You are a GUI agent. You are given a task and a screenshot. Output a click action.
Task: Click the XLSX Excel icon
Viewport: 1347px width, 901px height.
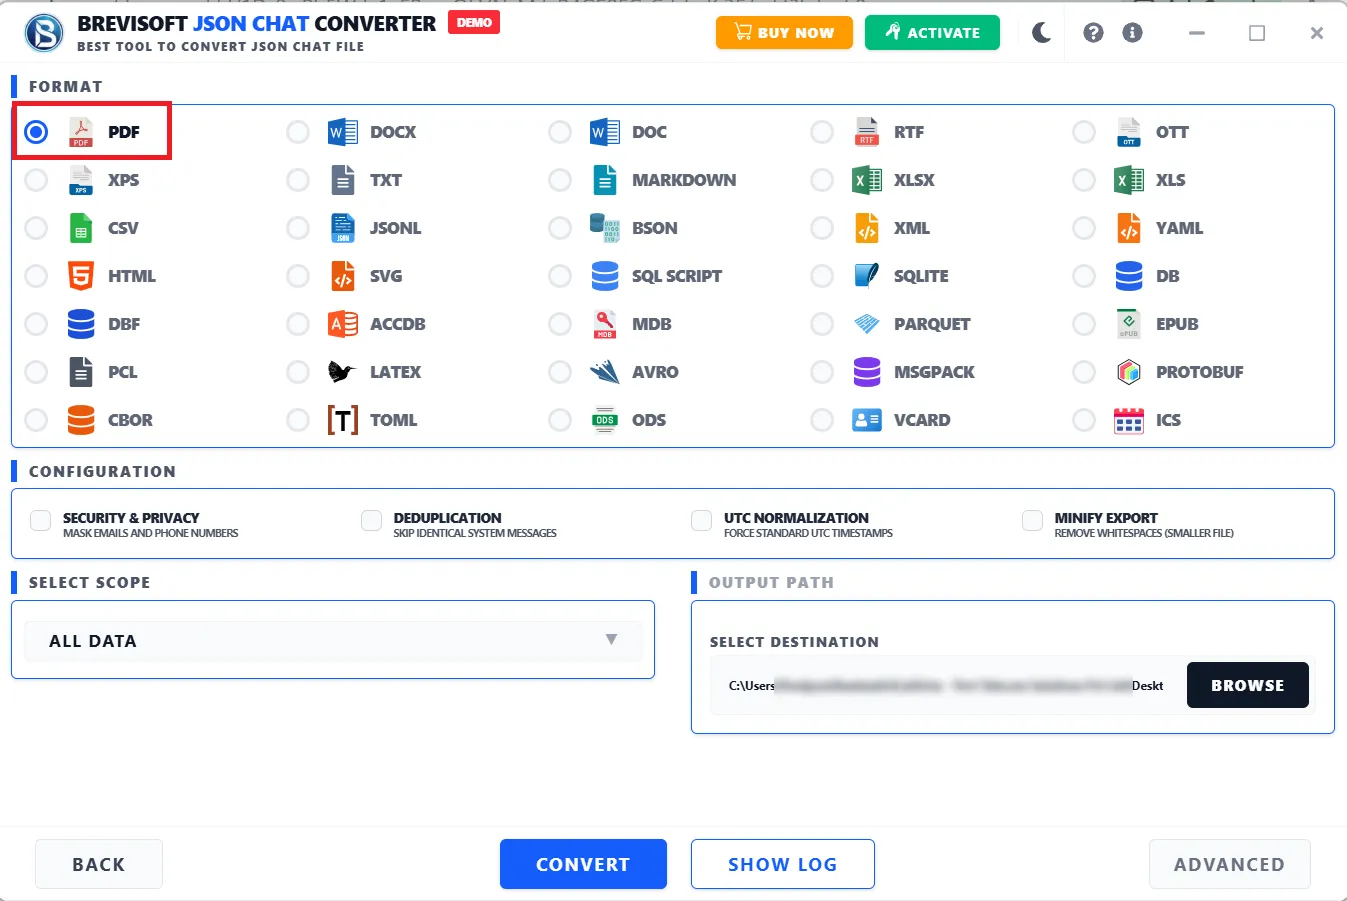(x=867, y=180)
